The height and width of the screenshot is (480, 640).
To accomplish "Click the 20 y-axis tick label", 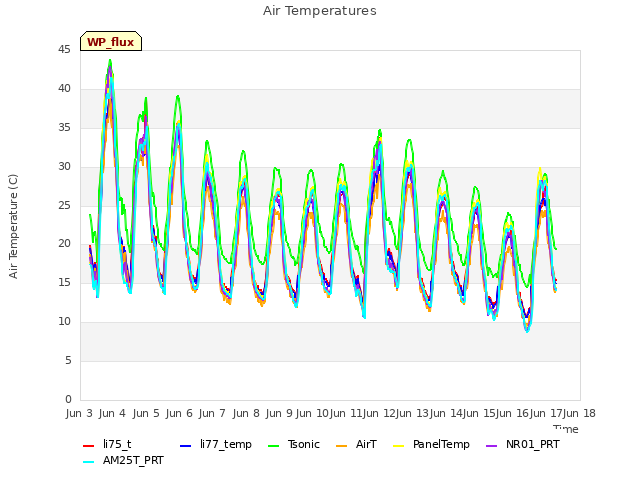I will point(64,244).
